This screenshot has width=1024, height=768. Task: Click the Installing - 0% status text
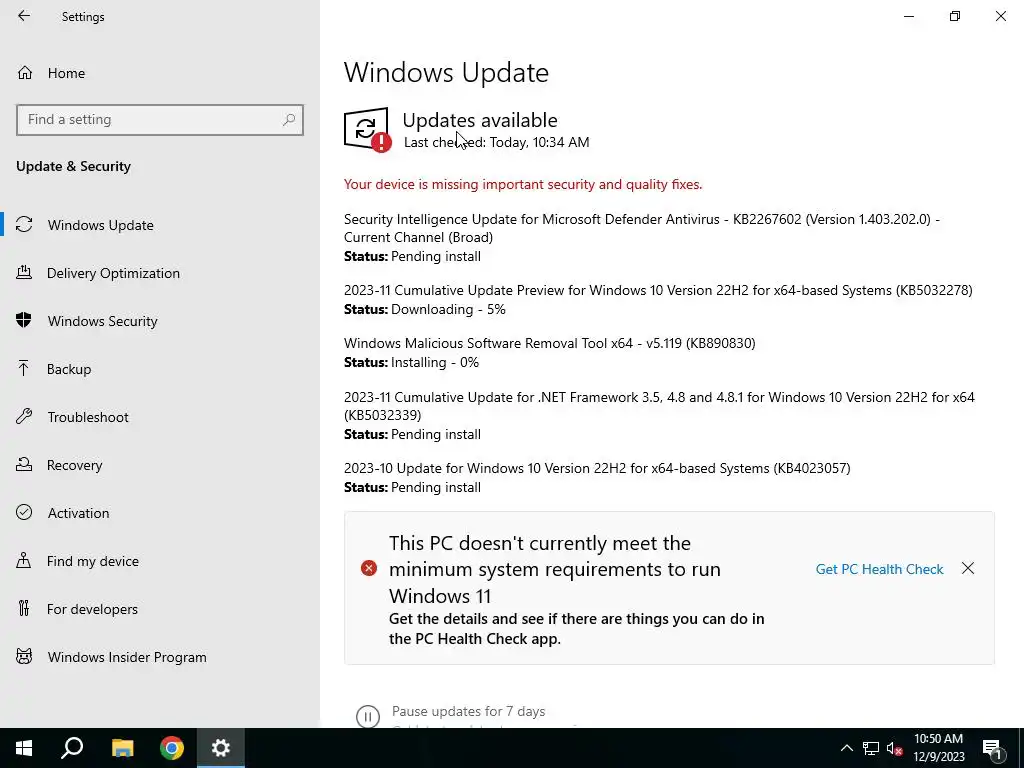435,362
